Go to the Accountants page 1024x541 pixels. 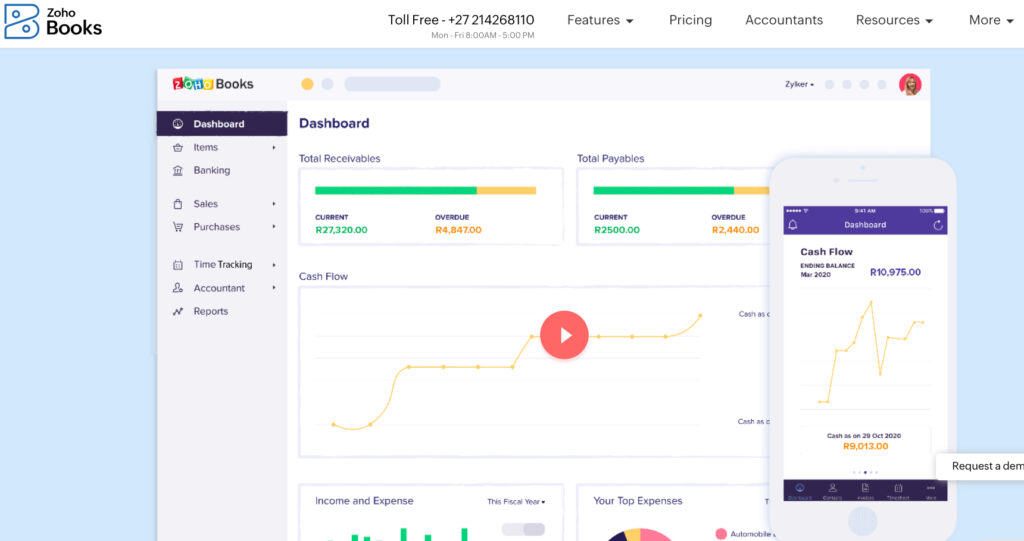(784, 20)
